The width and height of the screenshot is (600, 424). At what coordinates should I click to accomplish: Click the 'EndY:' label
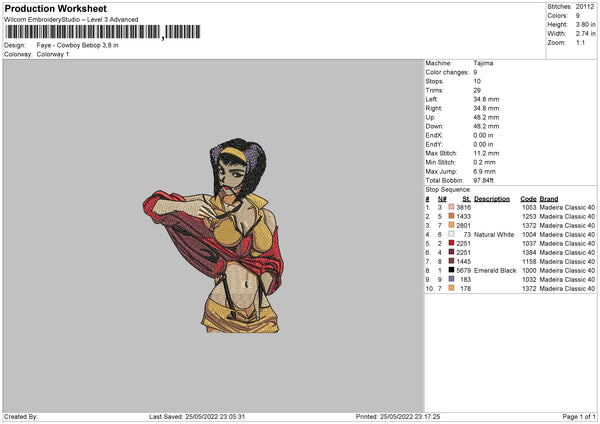[x=434, y=144]
